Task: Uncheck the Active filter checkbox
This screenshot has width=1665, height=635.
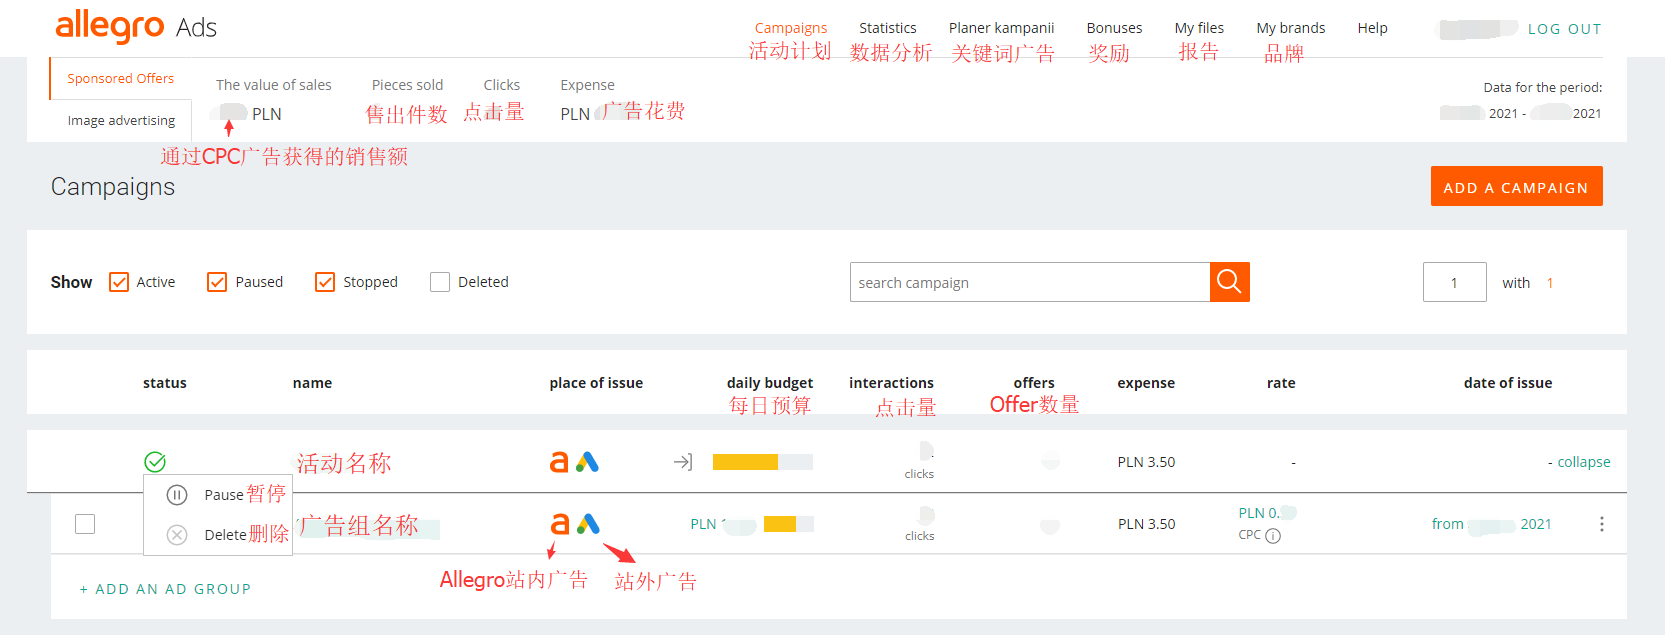Action: [119, 282]
